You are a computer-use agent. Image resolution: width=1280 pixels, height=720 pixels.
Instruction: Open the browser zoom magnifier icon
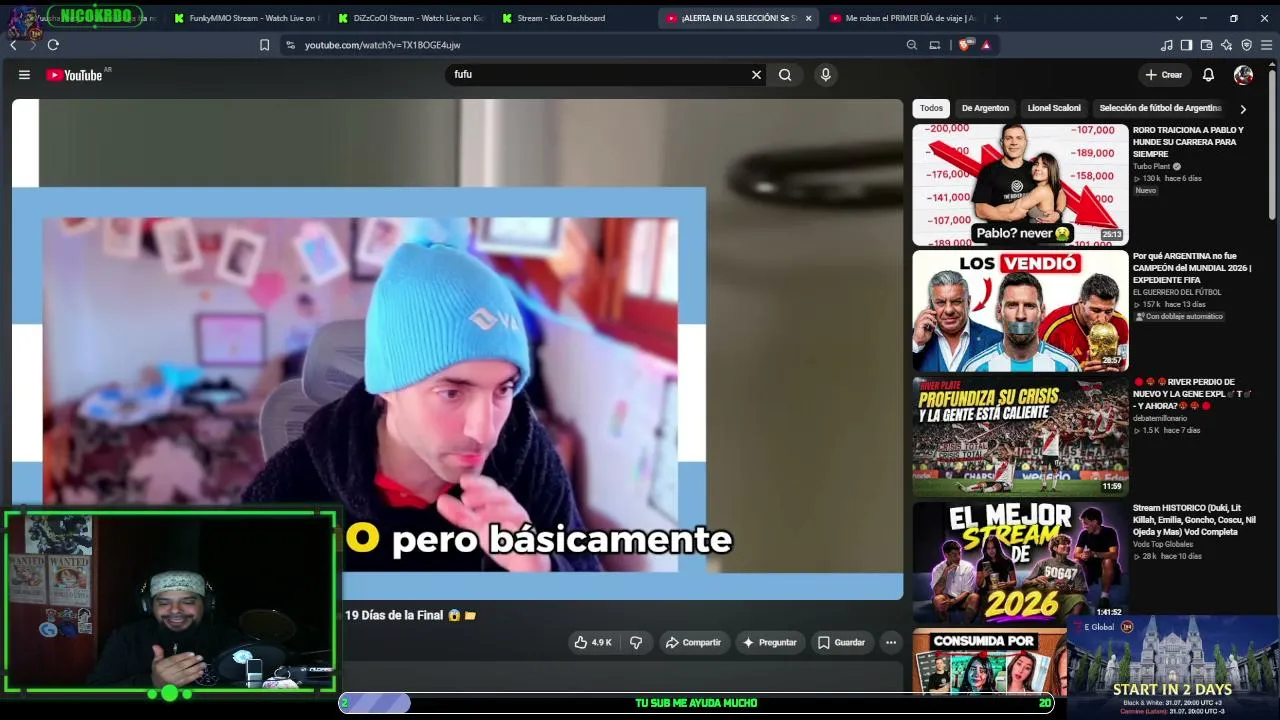[911, 45]
